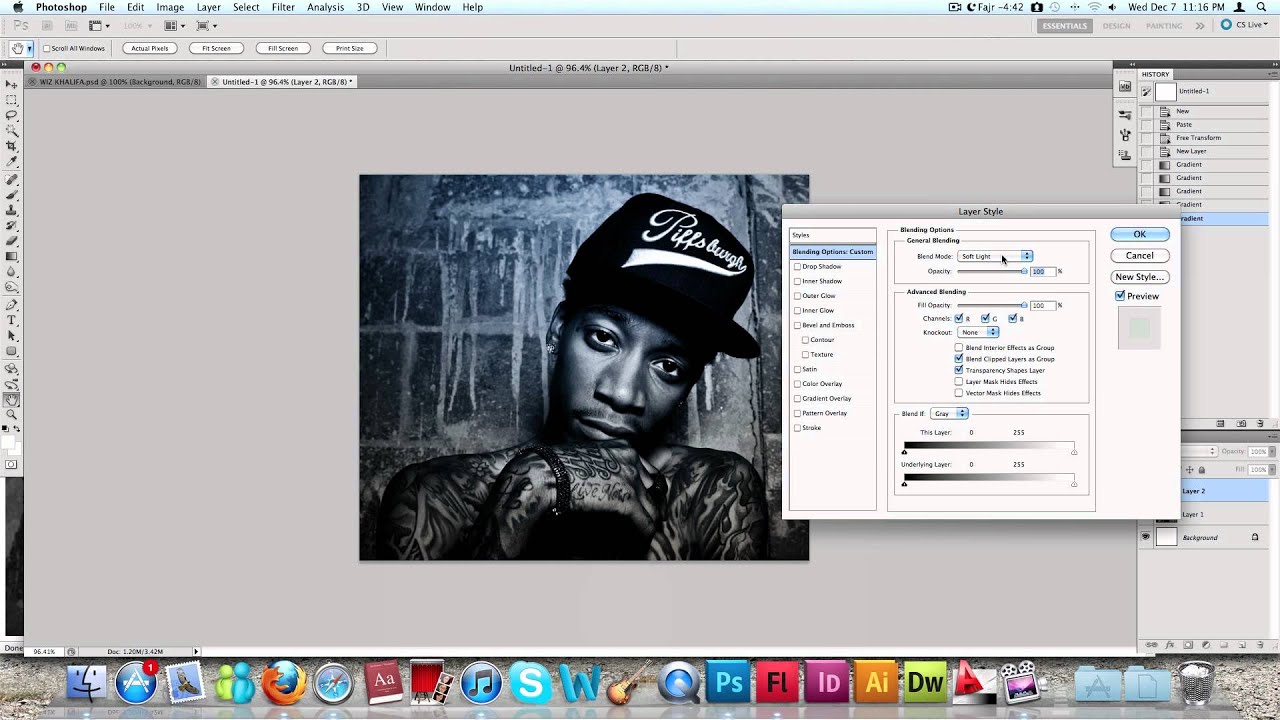
Task: Open the Blend If Gray dropdown
Action: pos(949,414)
